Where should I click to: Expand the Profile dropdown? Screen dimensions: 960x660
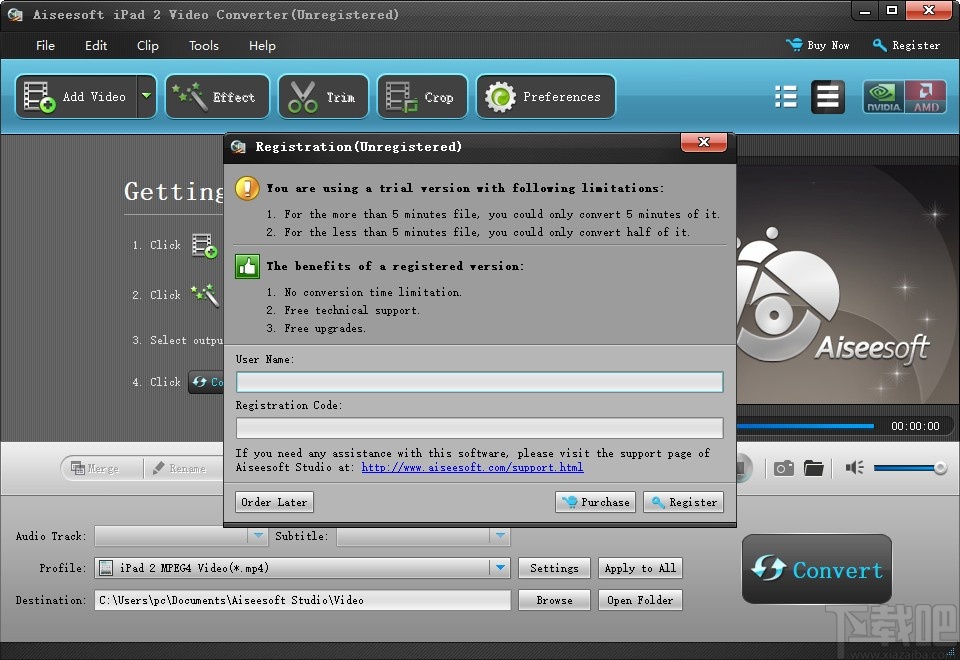(500, 568)
